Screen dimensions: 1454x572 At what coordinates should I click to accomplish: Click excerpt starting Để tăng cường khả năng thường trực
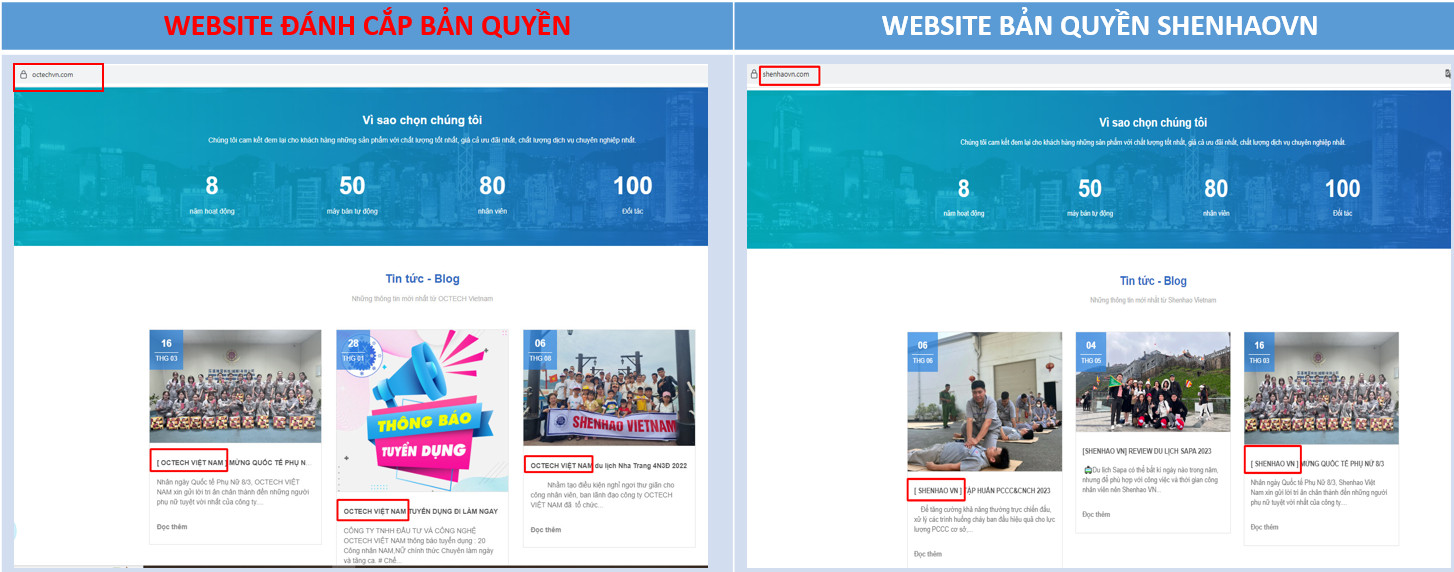(984, 520)
